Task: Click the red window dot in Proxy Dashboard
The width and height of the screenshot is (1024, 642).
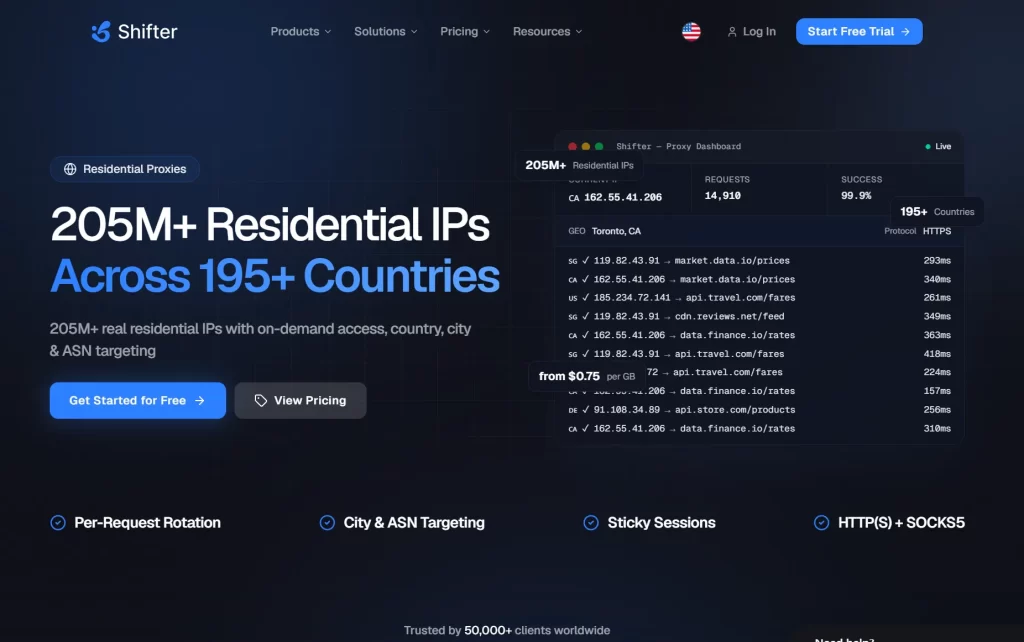Action: [x=573, y=146]
